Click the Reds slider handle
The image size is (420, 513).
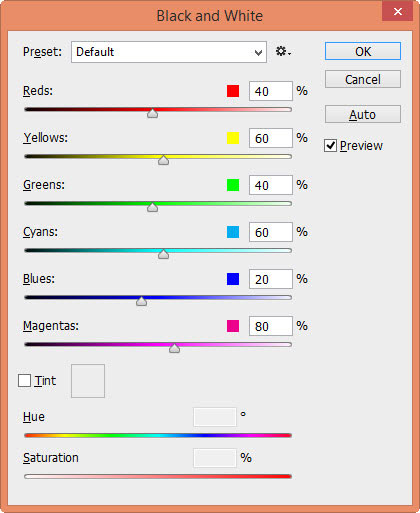pos(153,113)
